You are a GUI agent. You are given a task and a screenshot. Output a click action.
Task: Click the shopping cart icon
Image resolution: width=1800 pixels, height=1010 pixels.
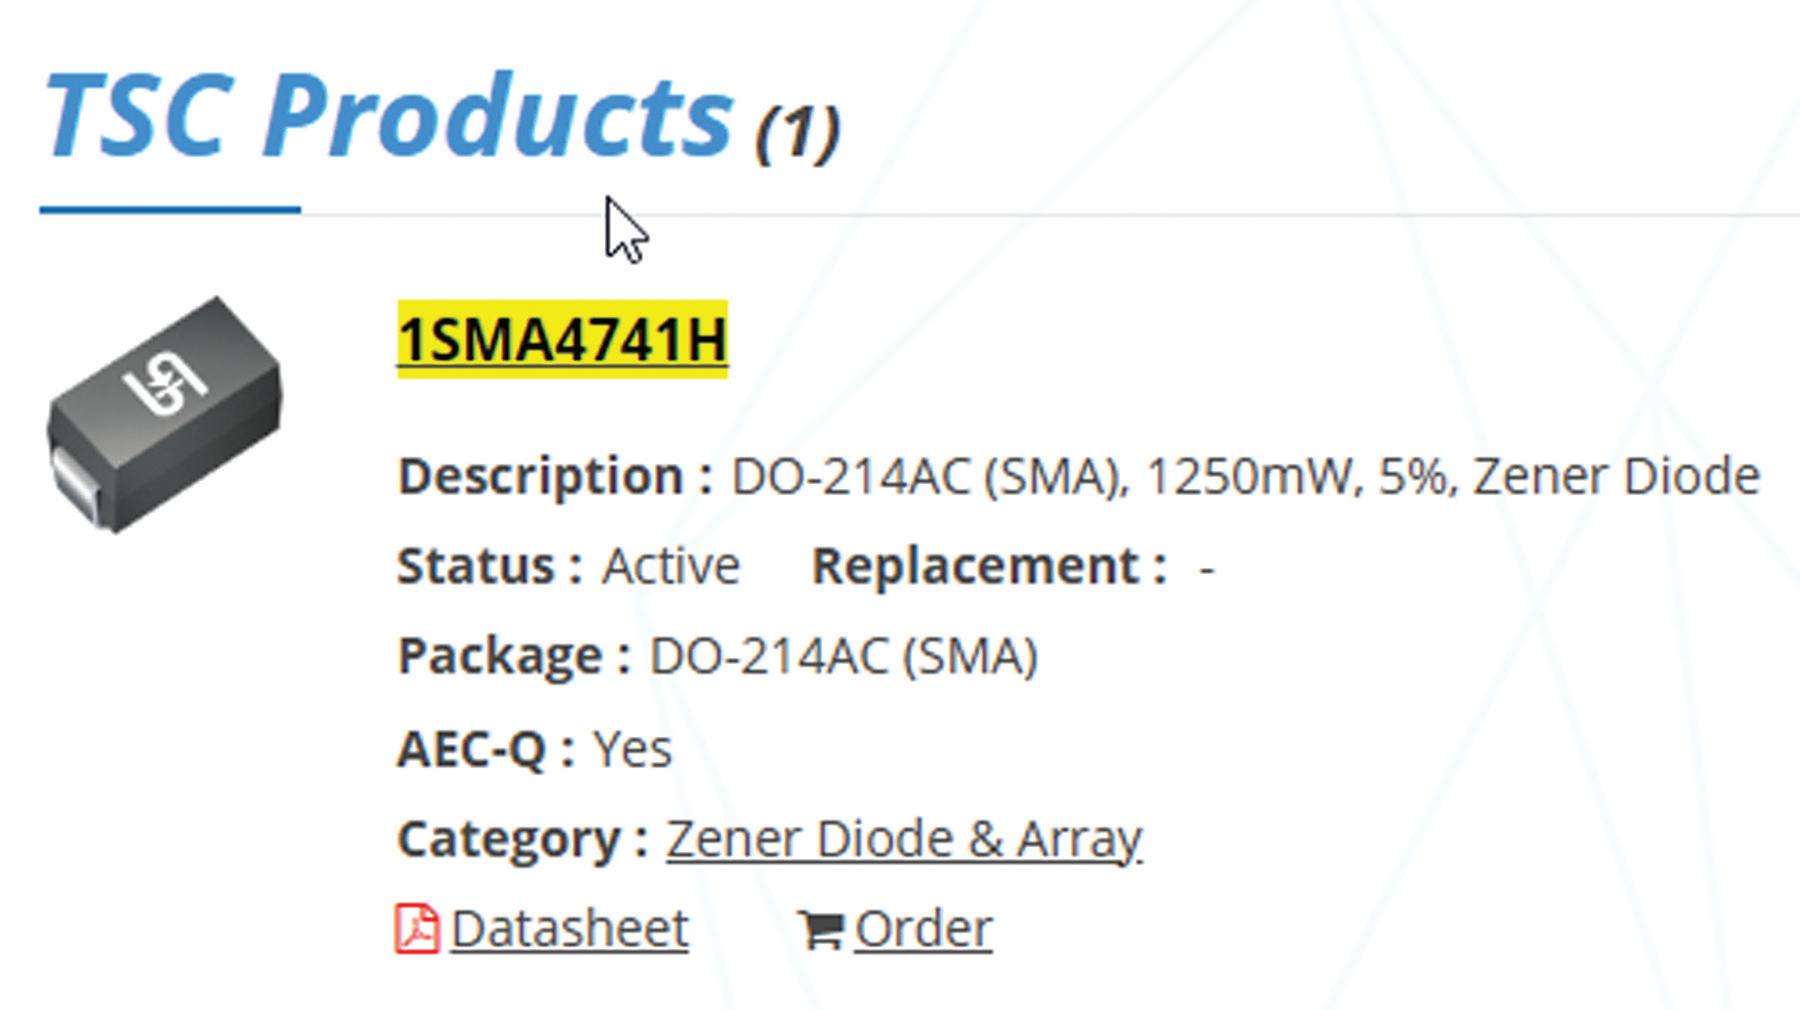[x=821, y=930]
